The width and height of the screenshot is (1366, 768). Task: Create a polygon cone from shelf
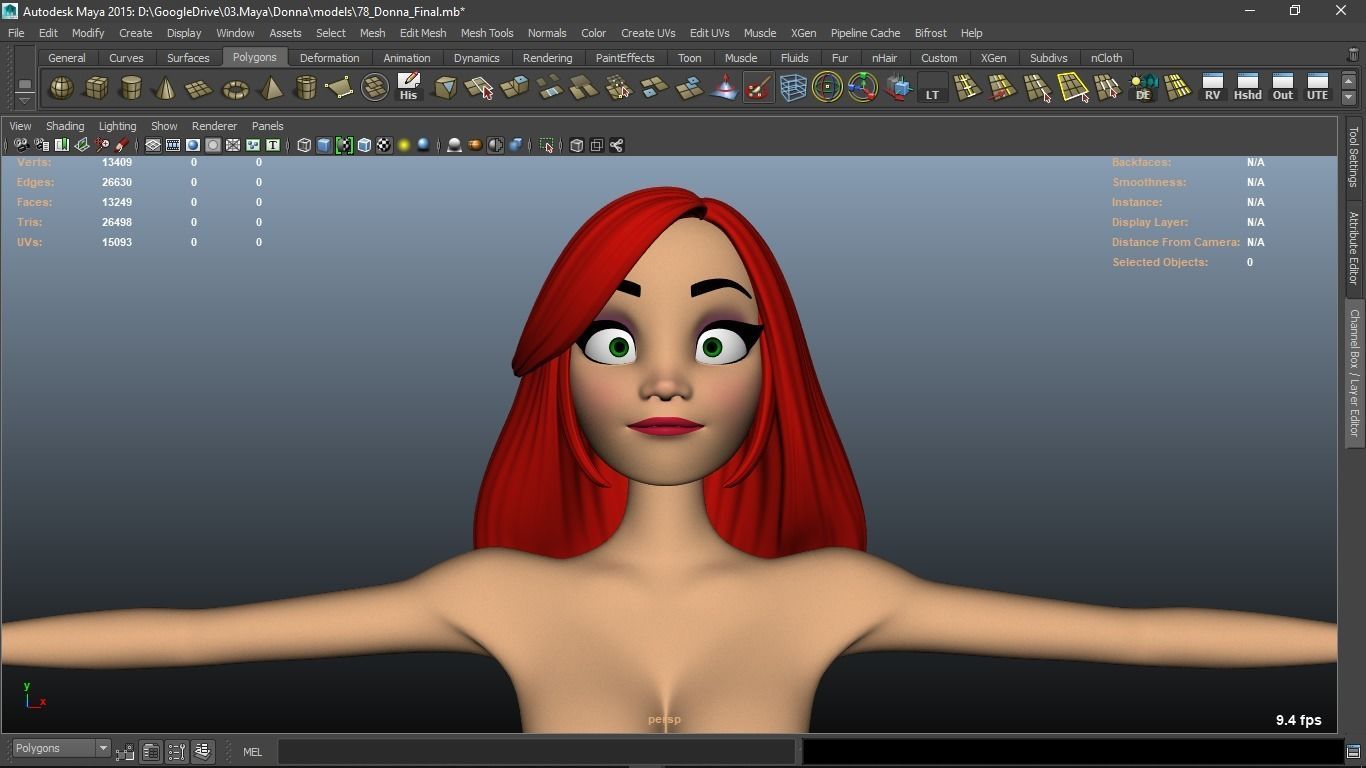165,89
